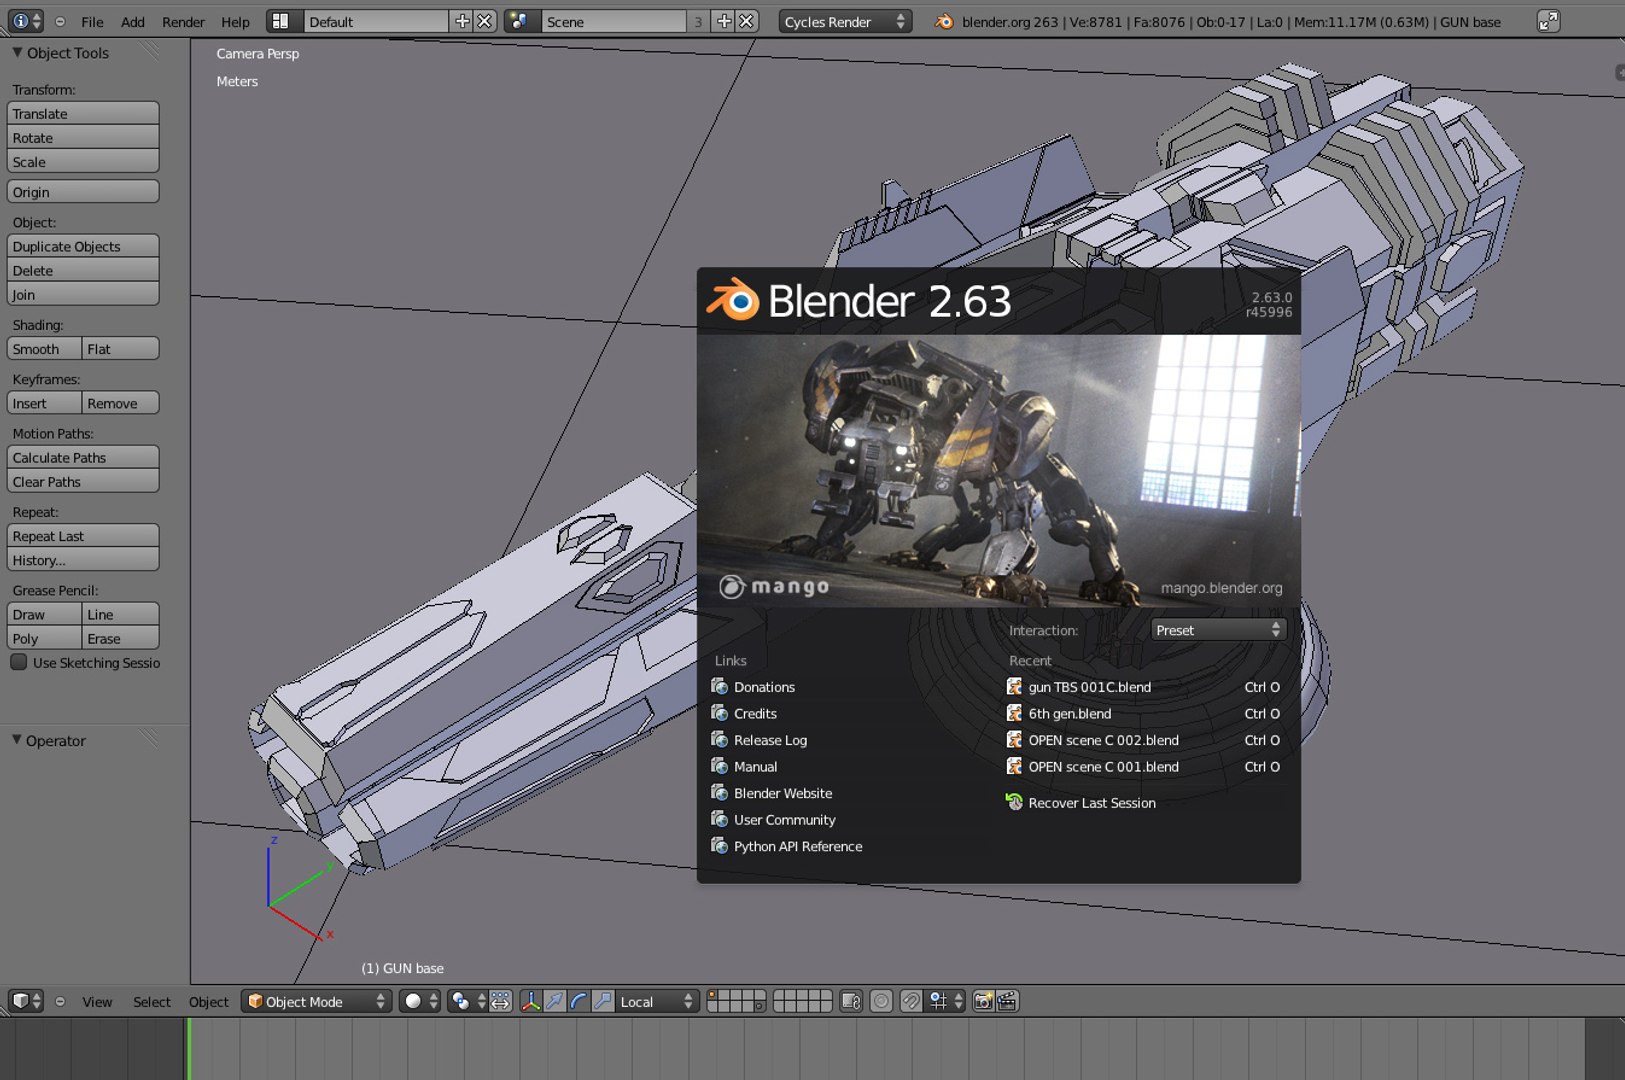Open the Add menu
Viewport: 1625px width, 1080px height.
[x=133, y=21]
